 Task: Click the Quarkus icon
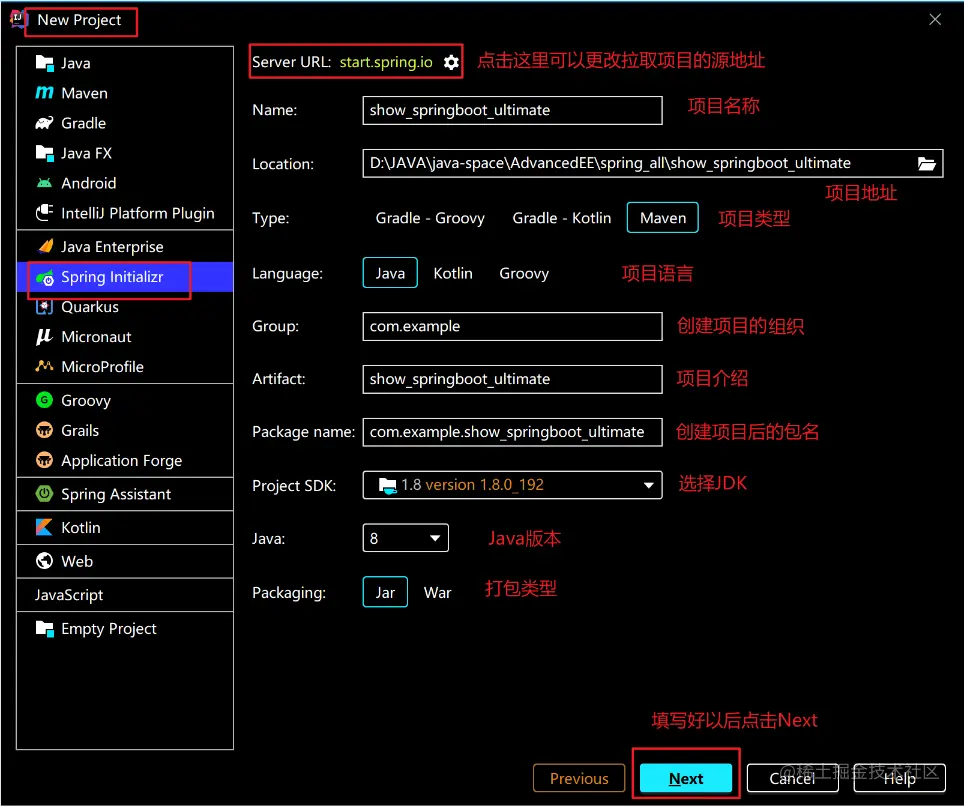point(44,307)
